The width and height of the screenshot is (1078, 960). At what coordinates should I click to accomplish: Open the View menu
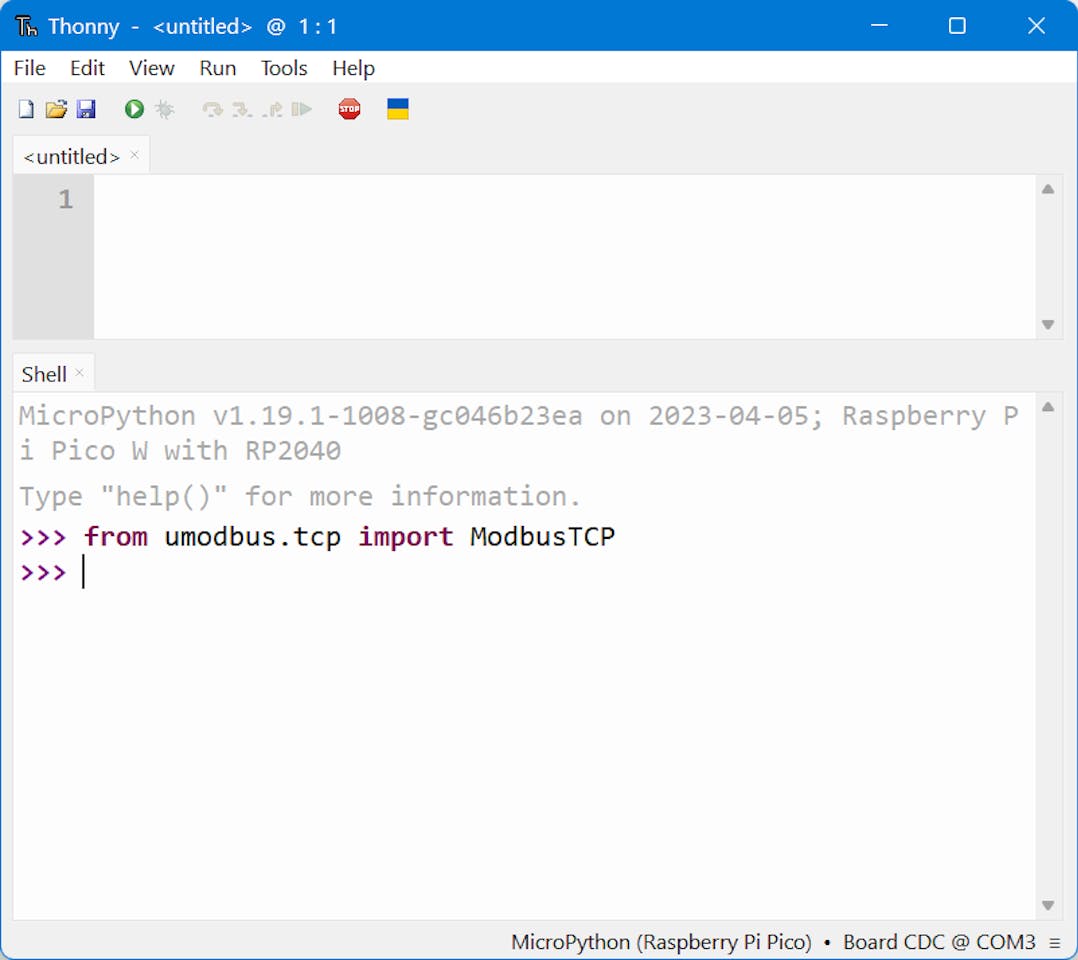(151, 68)
